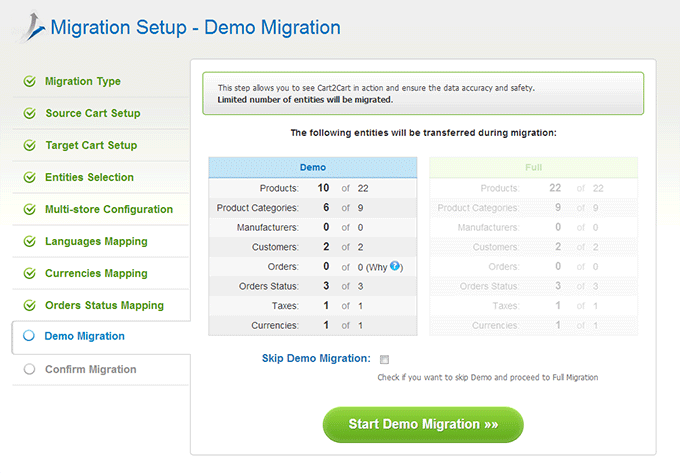Image resolution: width=680 pixels, height=473 pixels.
Task: Open Multi-store Configuration step
Action: coord(109,209)
